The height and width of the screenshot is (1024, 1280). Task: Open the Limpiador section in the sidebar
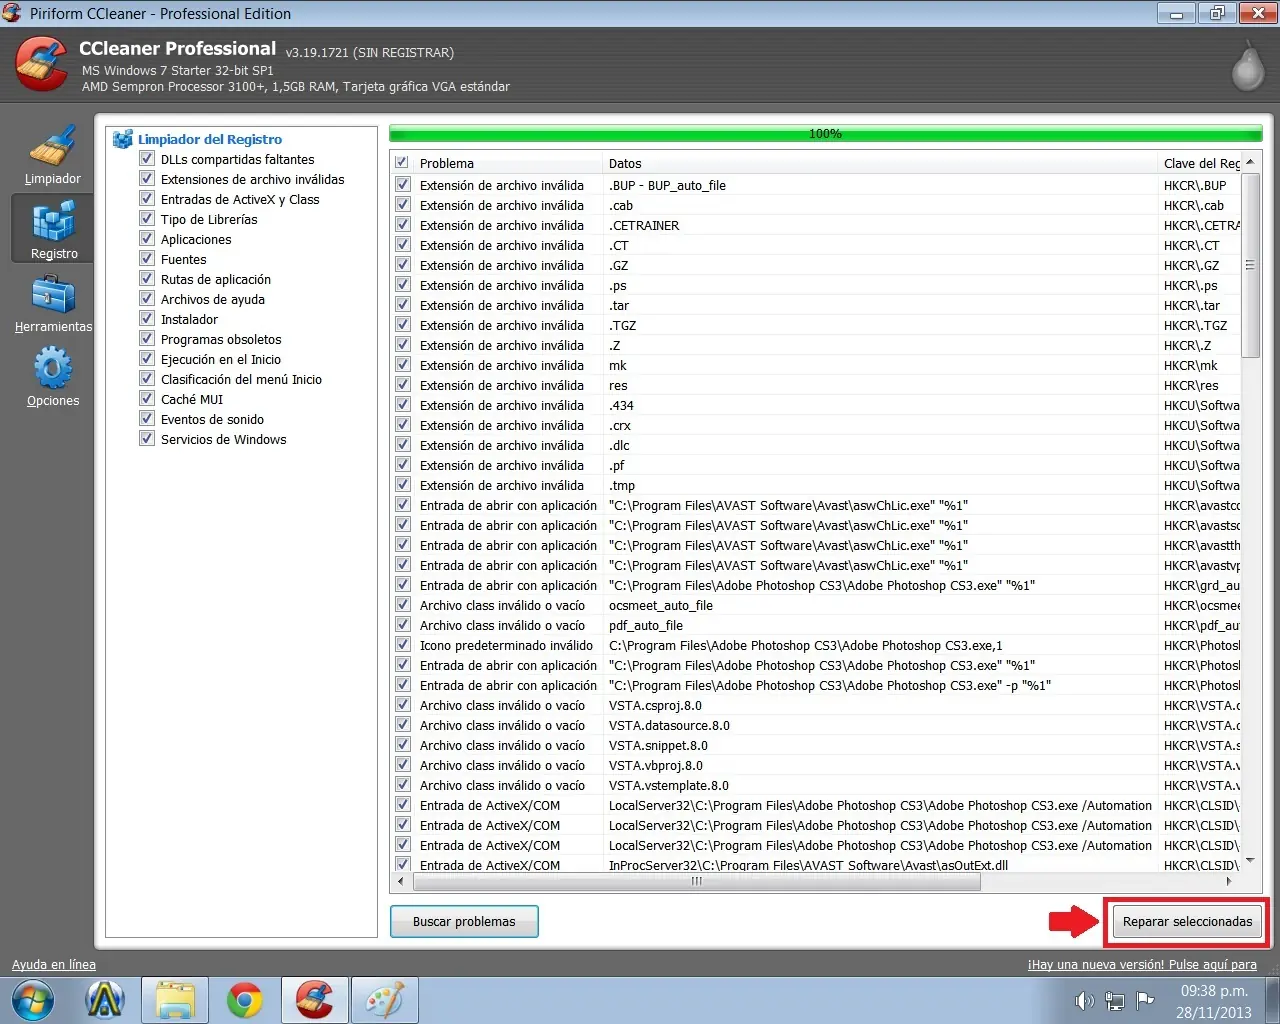[x=53, y=155]
